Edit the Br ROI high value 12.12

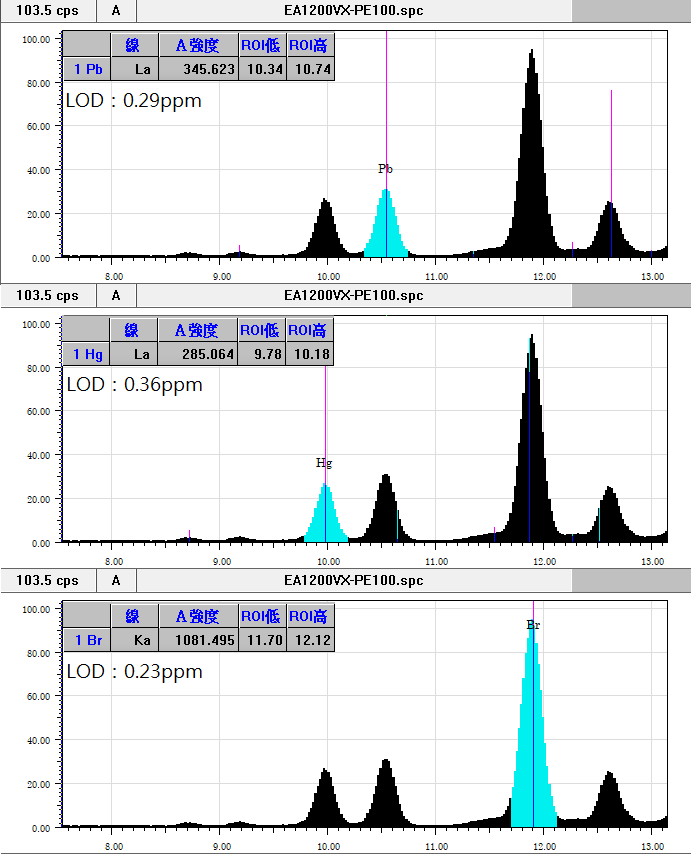(x=310, y=640)
